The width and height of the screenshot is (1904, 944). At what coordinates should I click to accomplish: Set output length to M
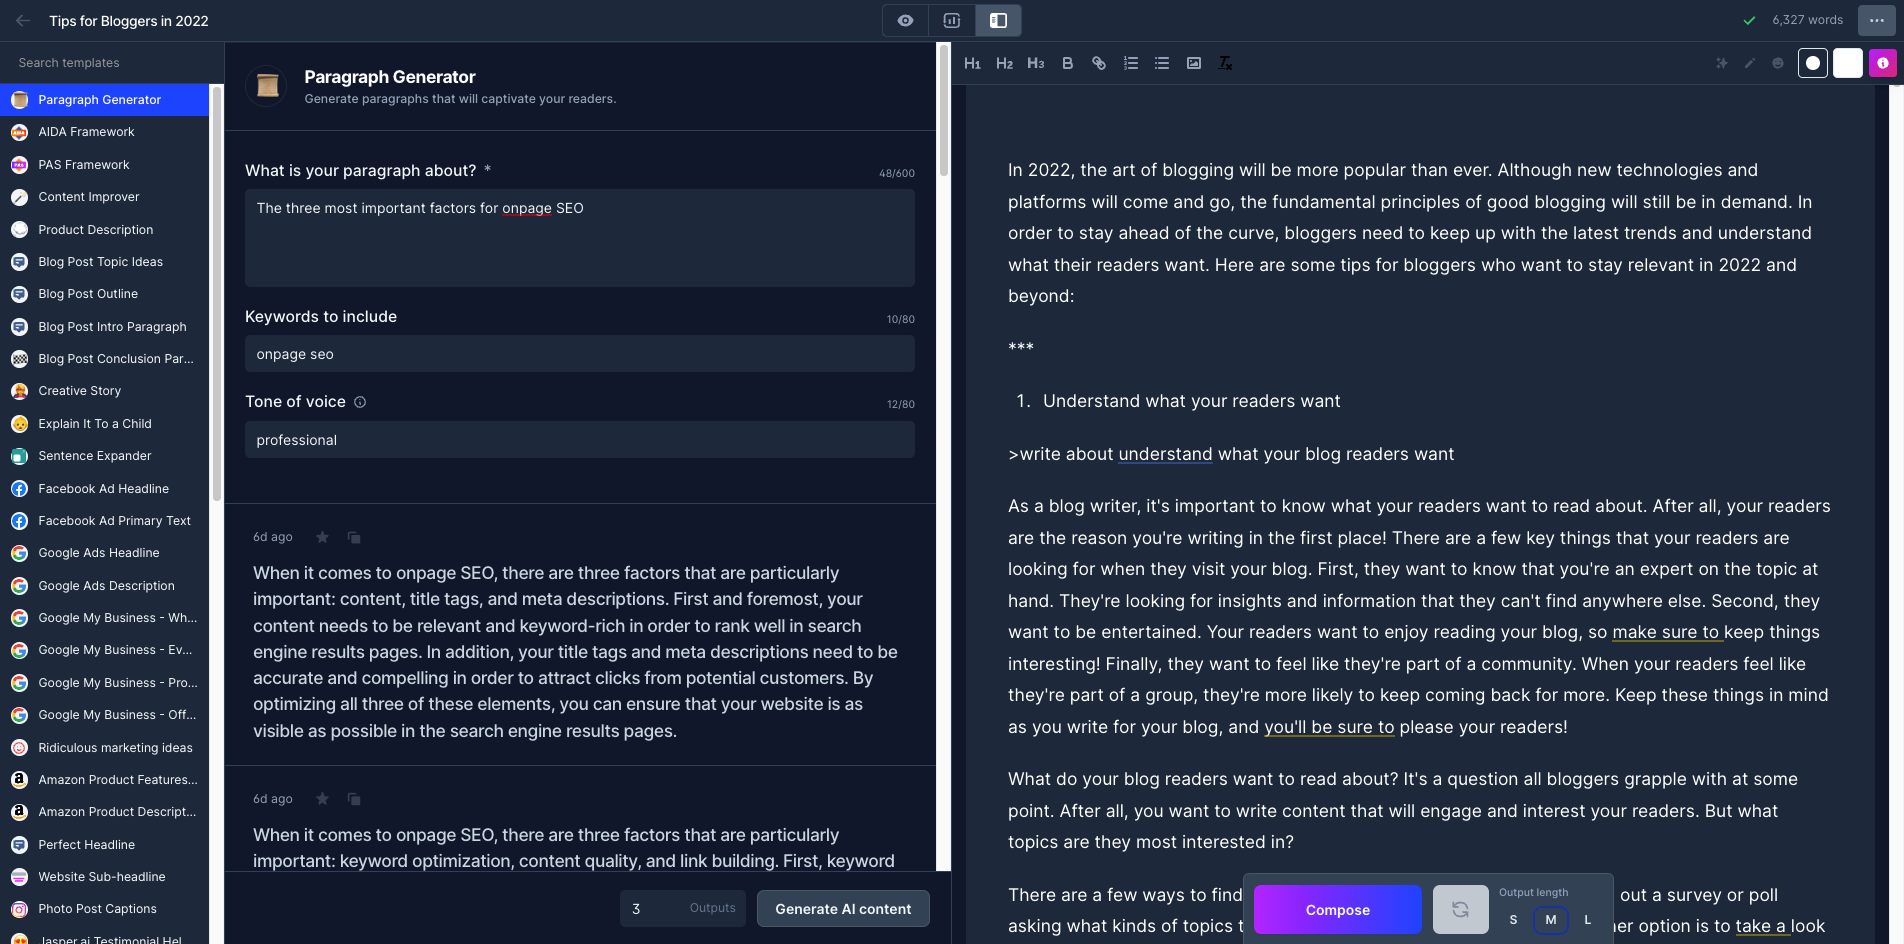(1551, 919)
